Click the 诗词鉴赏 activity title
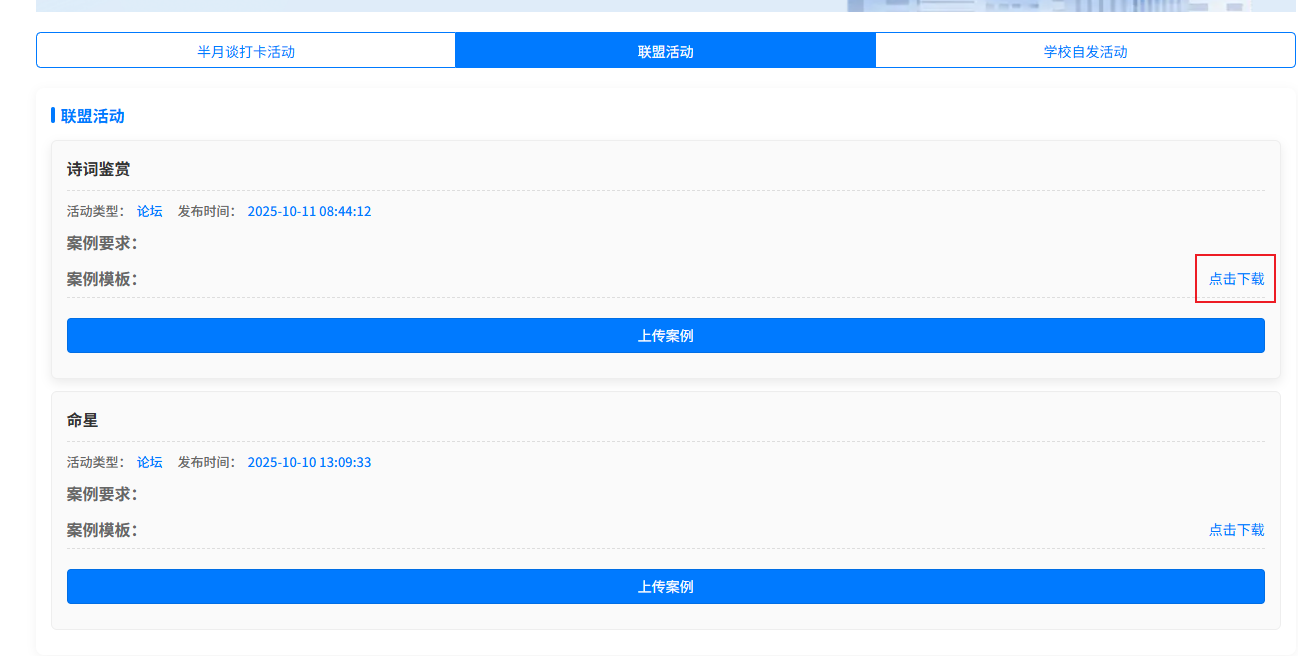 tap(98, 169)
